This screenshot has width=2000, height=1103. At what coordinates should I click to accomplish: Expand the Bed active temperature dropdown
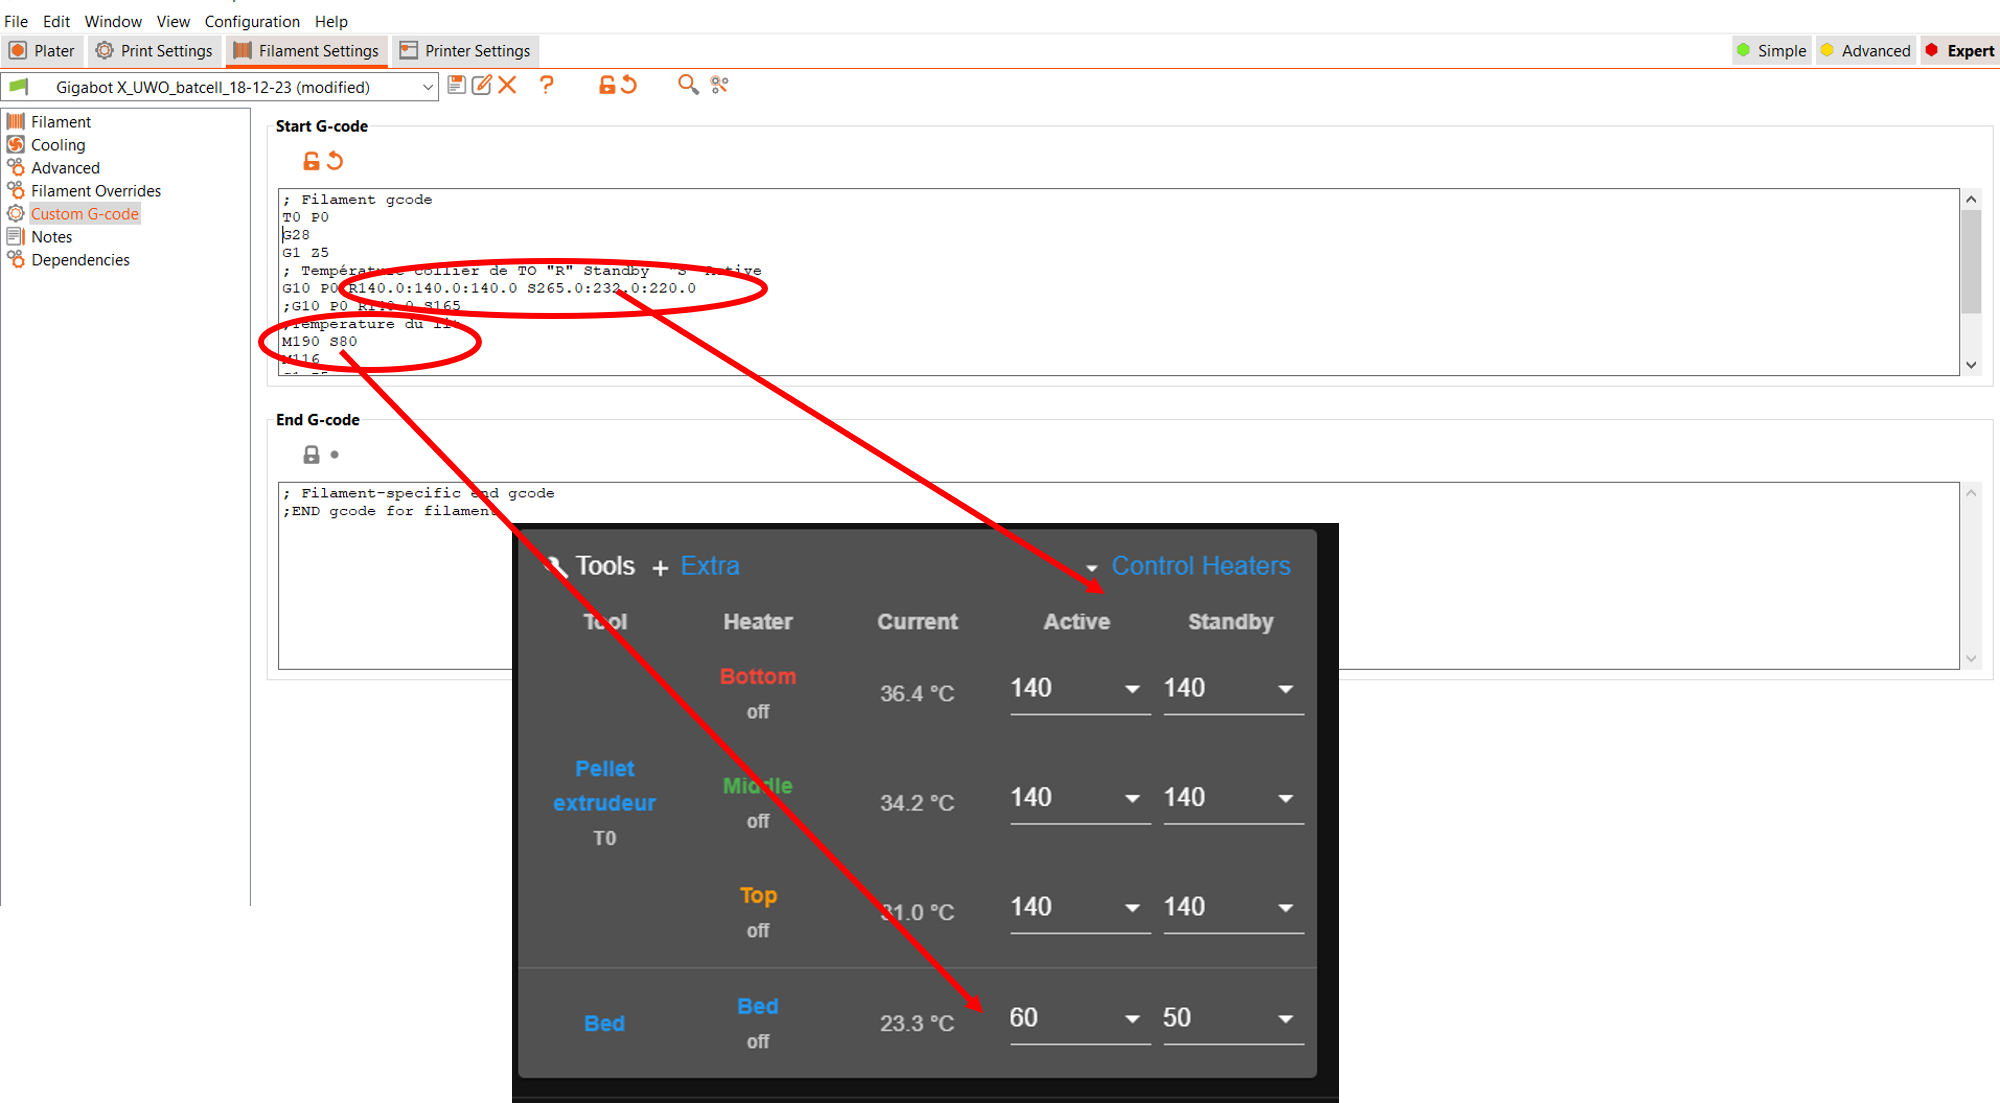tap(1132, 1019)
